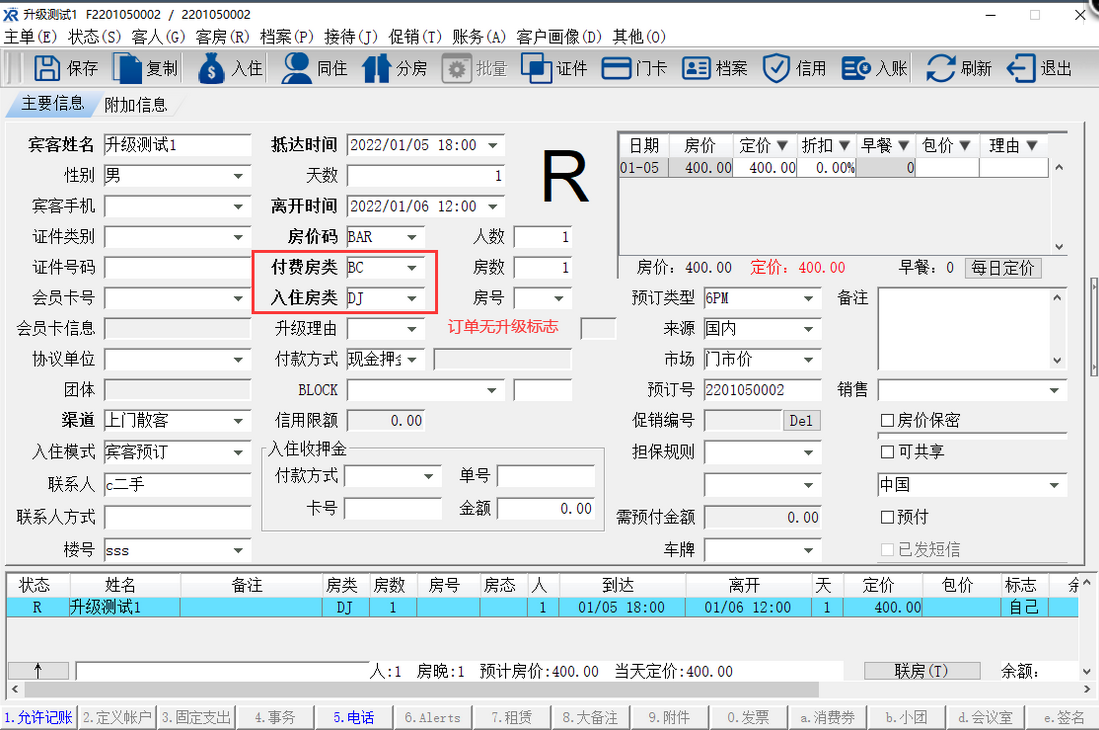This screenshot has width=1099, height=730.
Task: Click the 分房 assign room icon
Action: coord(376,68)
